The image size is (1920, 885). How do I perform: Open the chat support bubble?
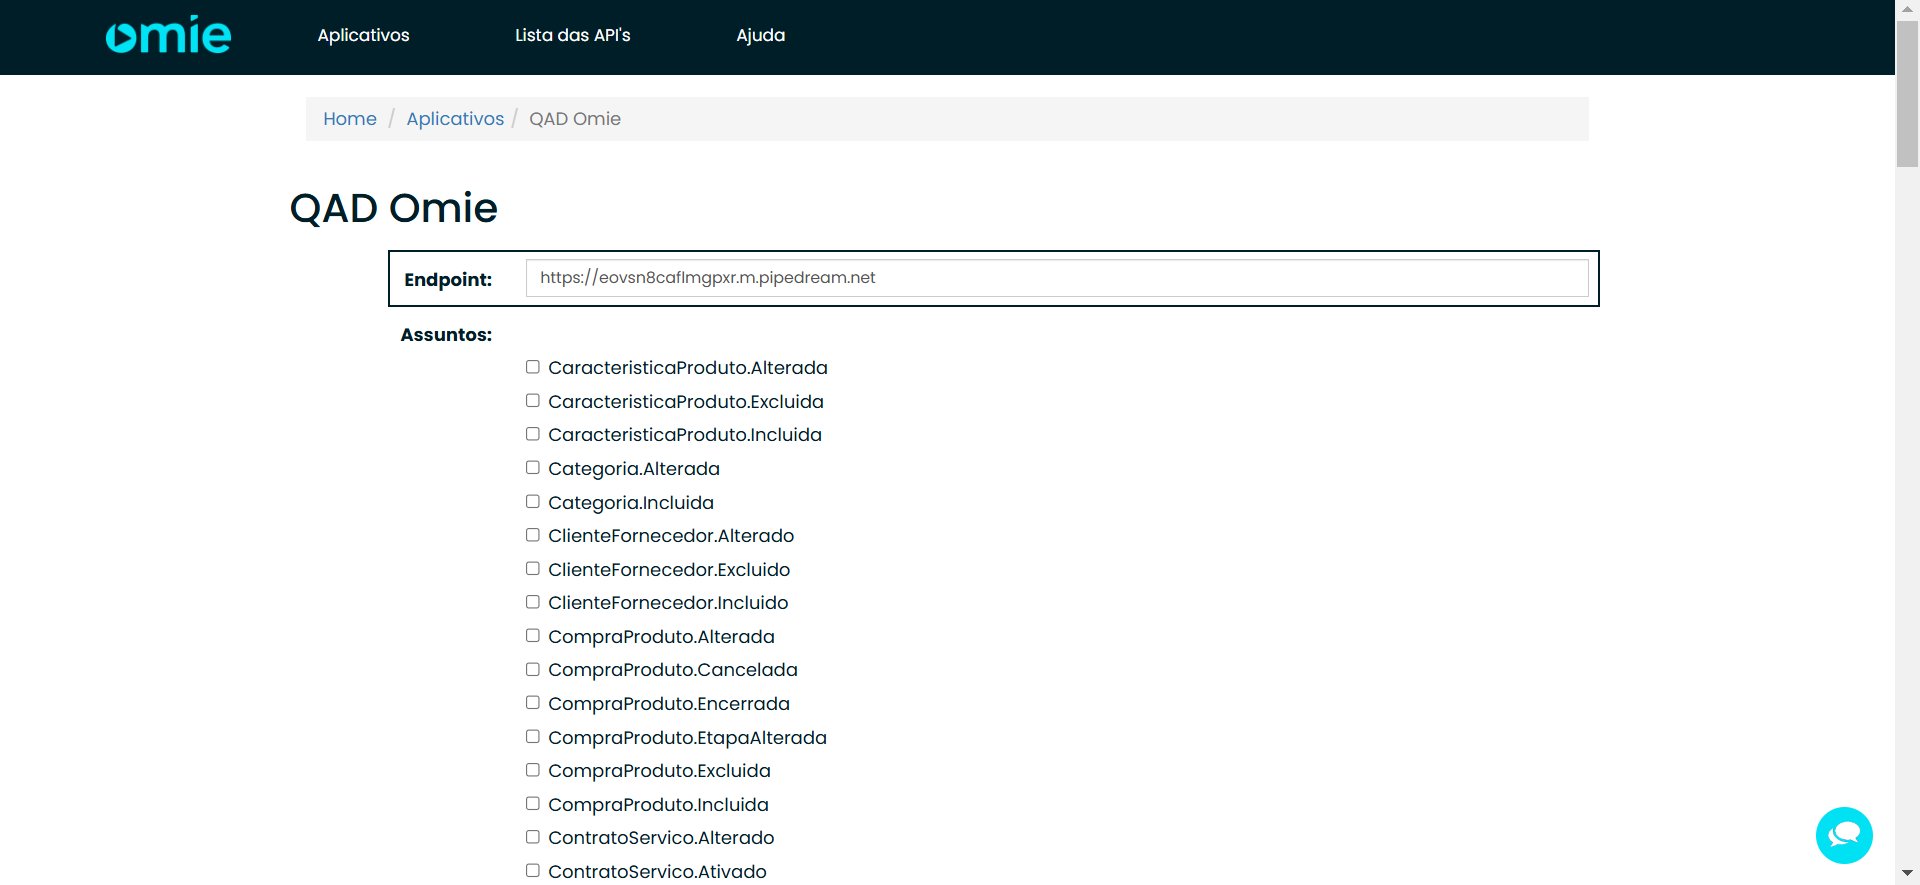pos(1844,835)
